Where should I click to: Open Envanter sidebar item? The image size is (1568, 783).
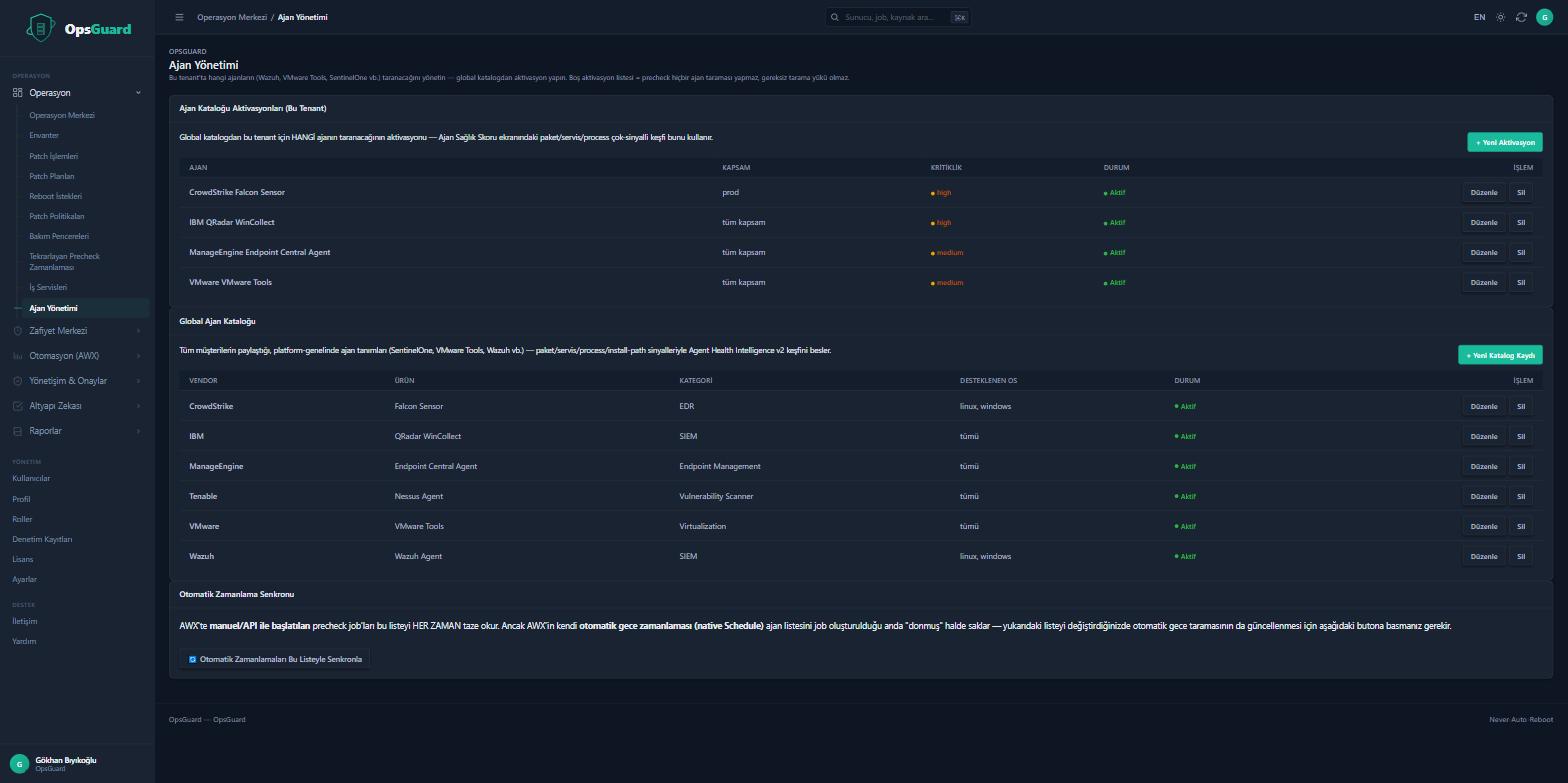[x=44, y=135]
